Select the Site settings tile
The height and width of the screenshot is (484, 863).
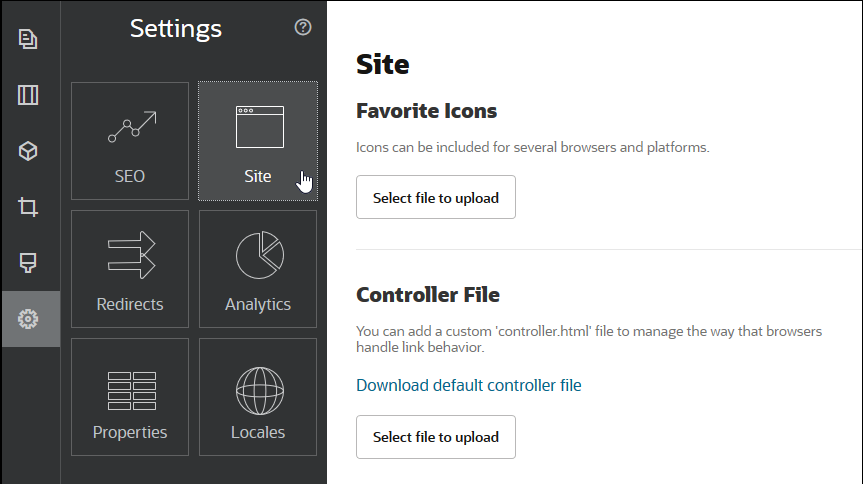tap(257, 141)
